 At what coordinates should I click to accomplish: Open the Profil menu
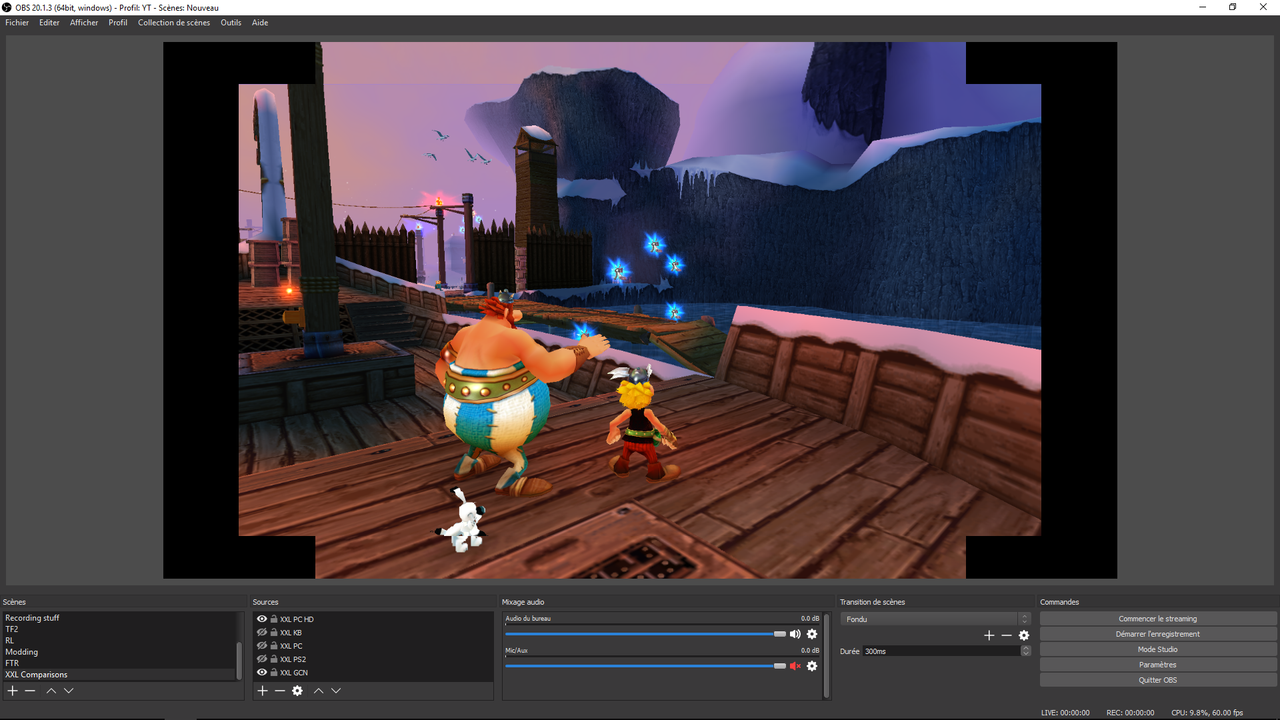tap(118, 23)
